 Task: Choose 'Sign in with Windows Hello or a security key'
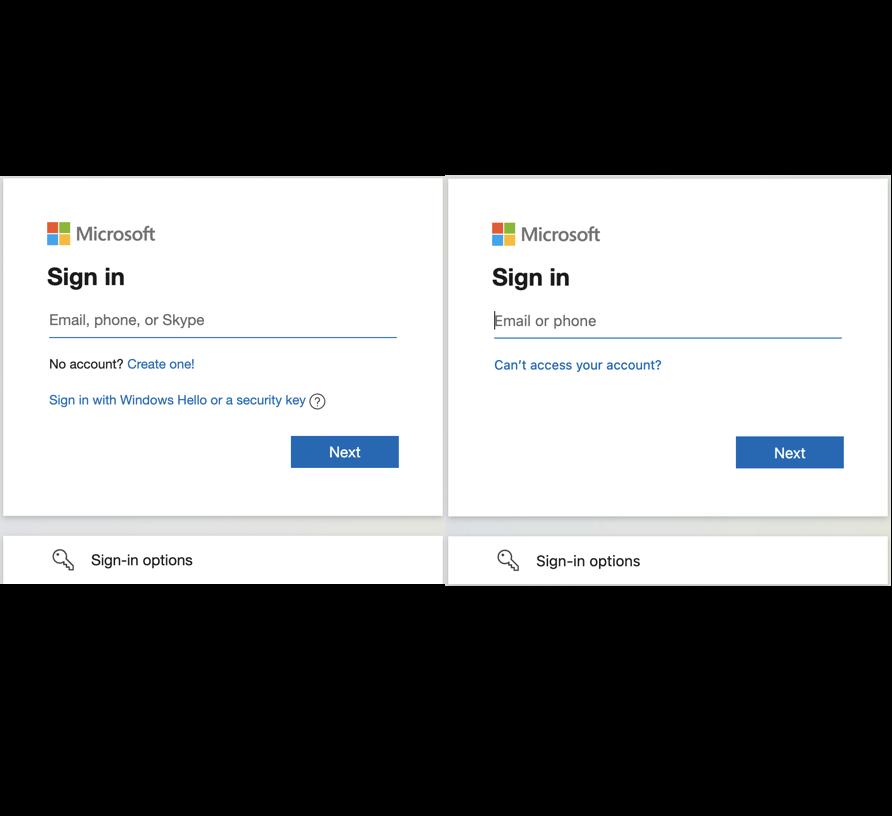(x=177, y=400)
